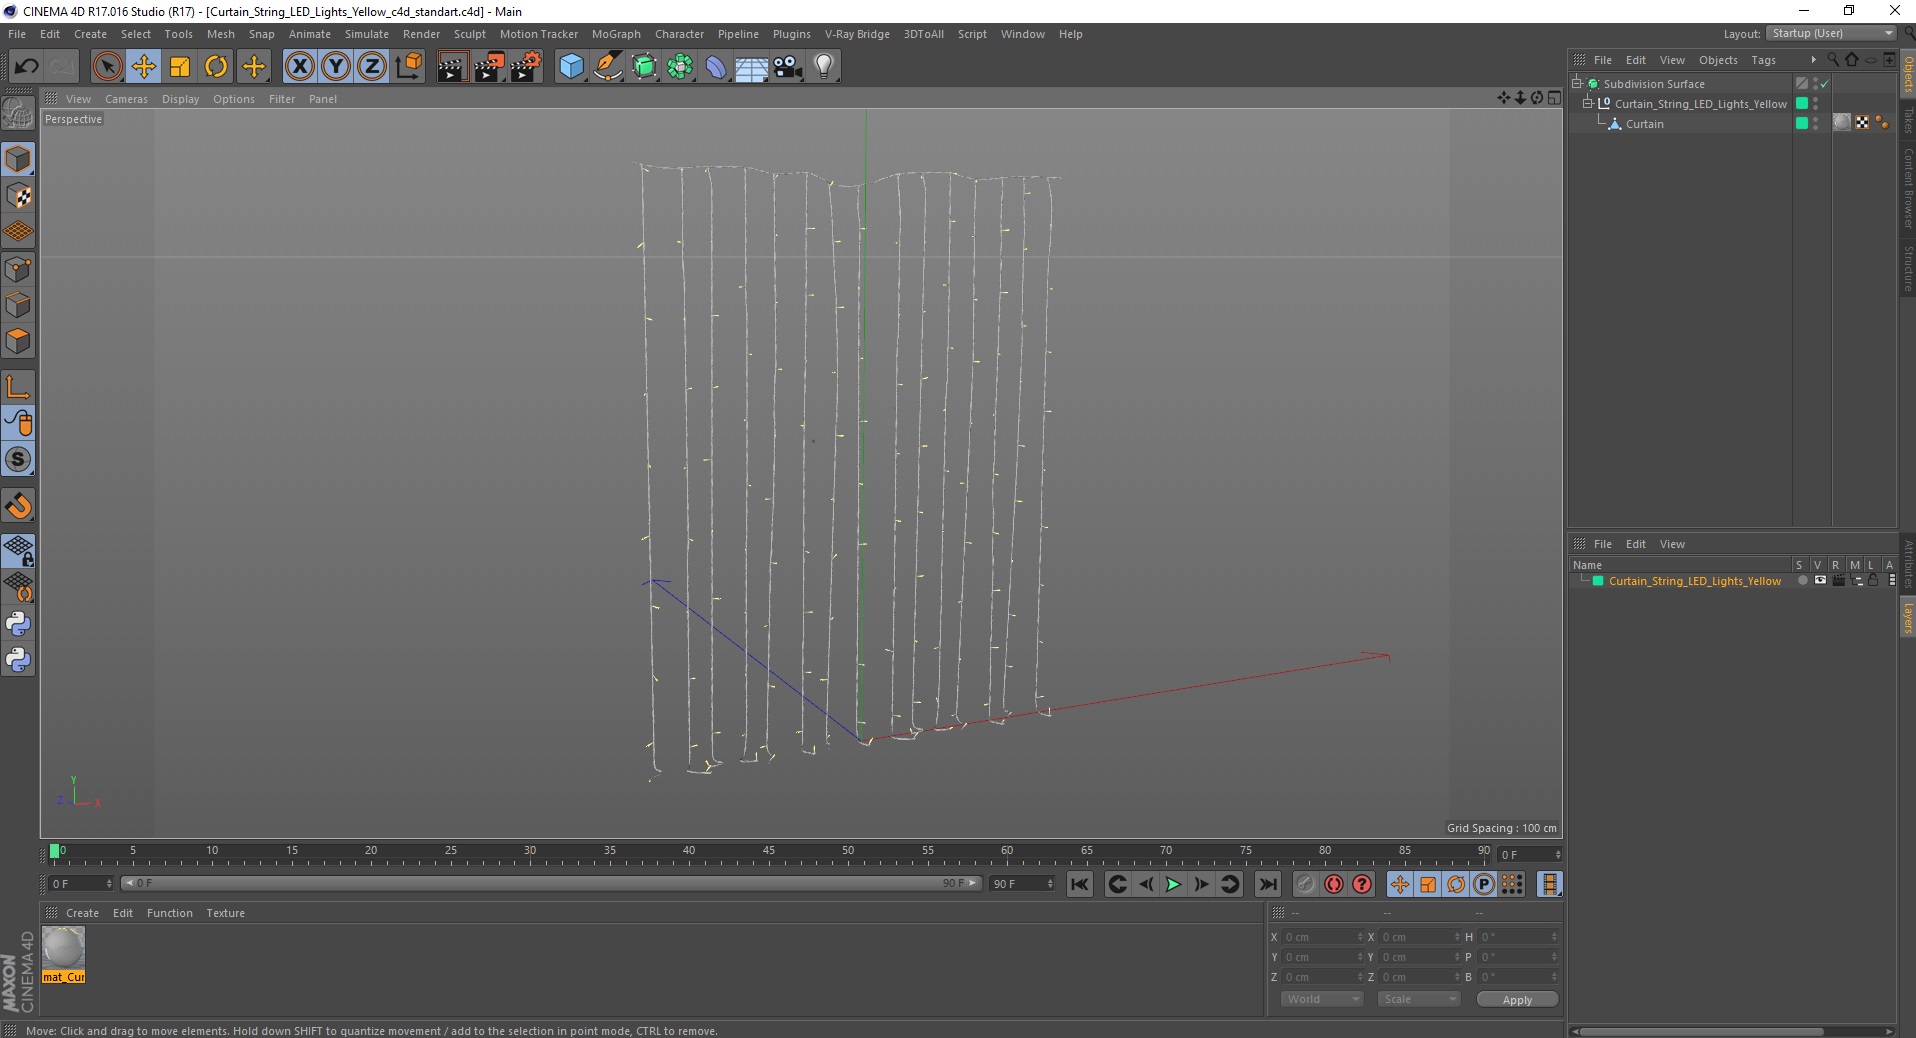Render to Picture Viewer icon
The image size is (1916, 1038).
(489, 67)
